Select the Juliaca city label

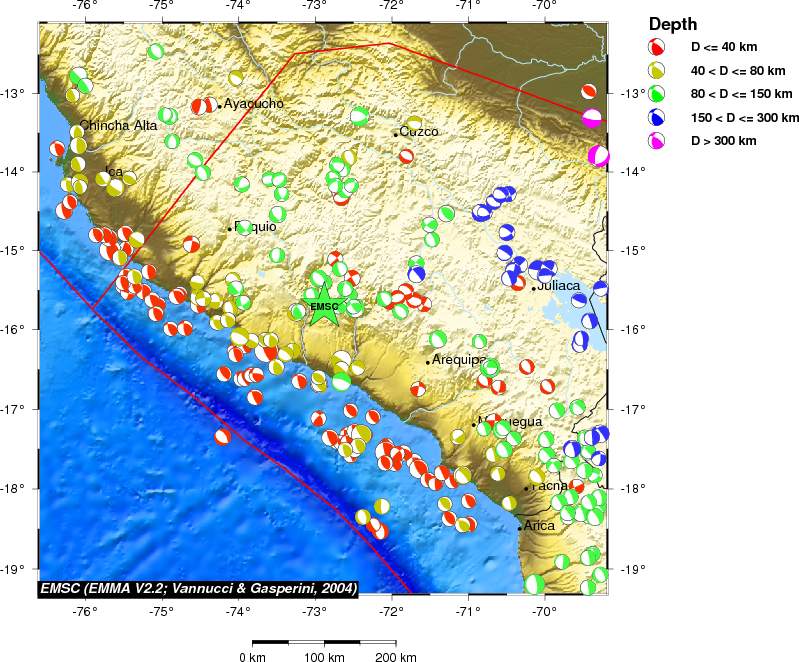click(x=558, y=286)
